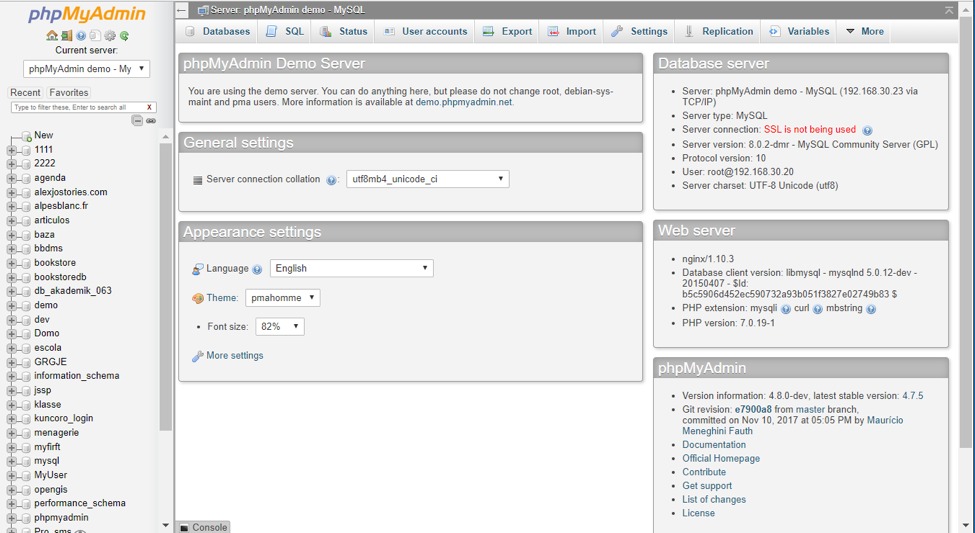Switch to the User accounts tab
This screenshot has height=533, width=975.
point(426,31)
